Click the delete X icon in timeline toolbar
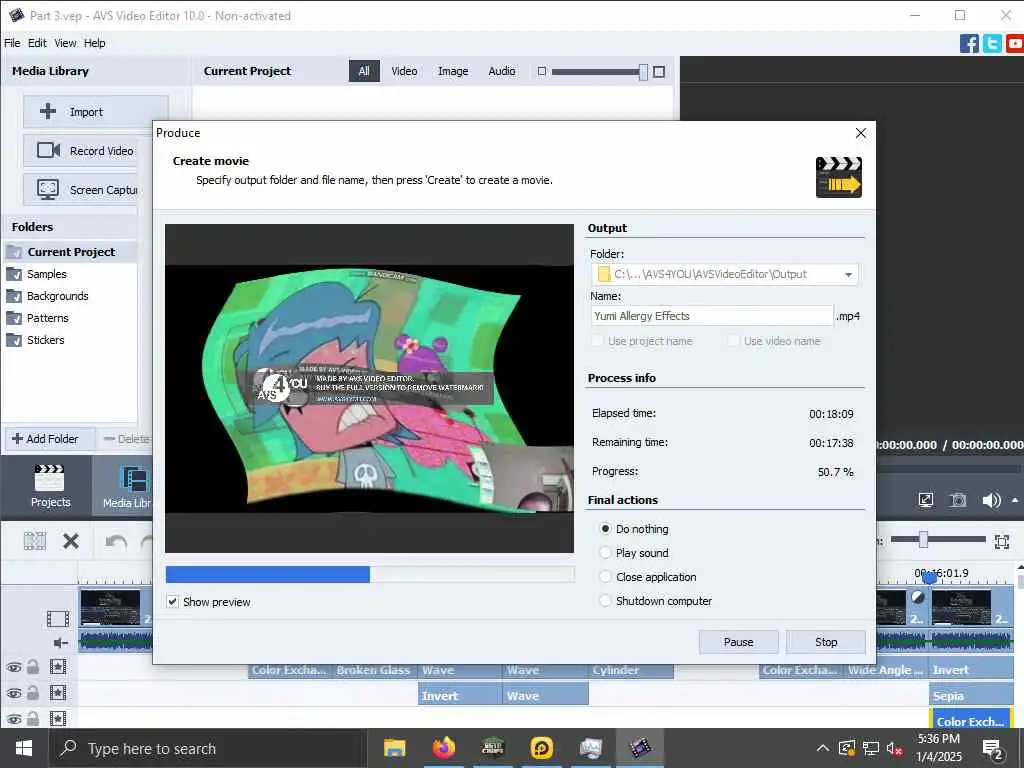 coord(71,541)
